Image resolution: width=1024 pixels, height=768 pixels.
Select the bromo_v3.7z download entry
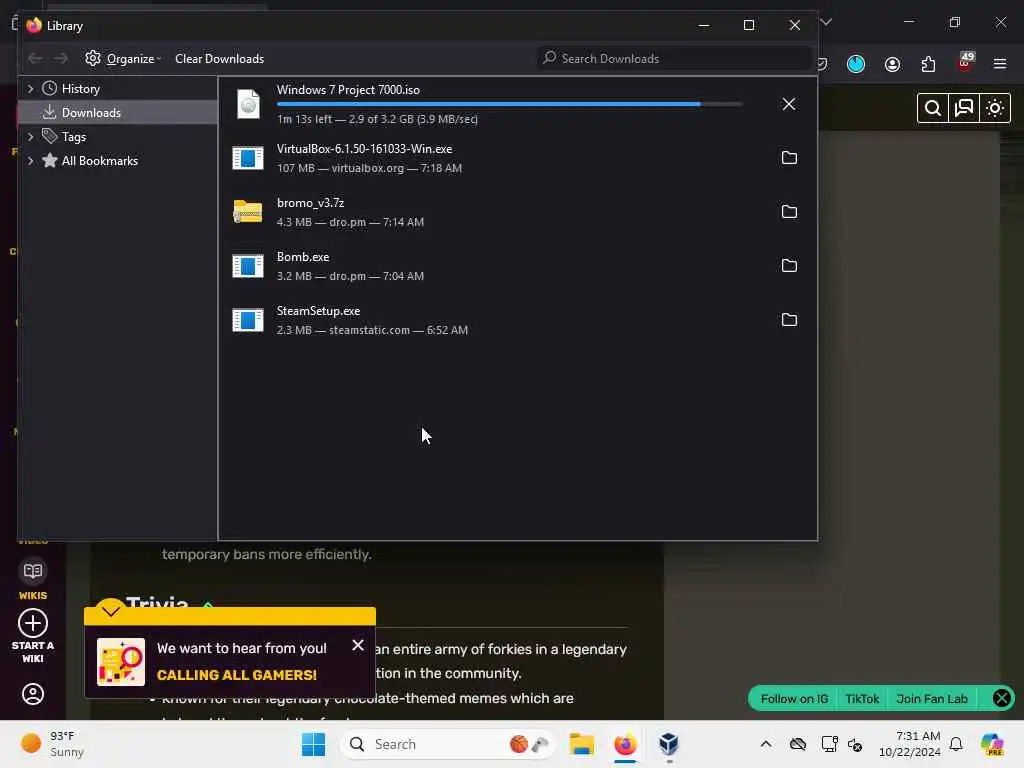click(518, 212)
